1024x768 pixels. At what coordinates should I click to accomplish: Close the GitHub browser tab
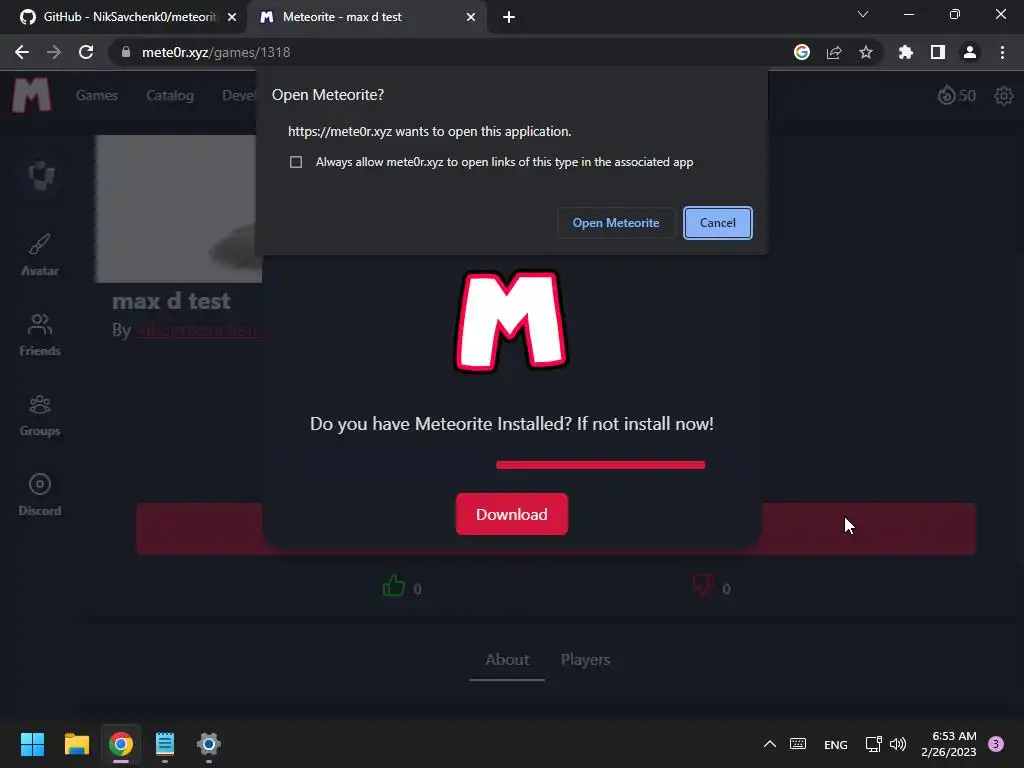coord(232,17)
